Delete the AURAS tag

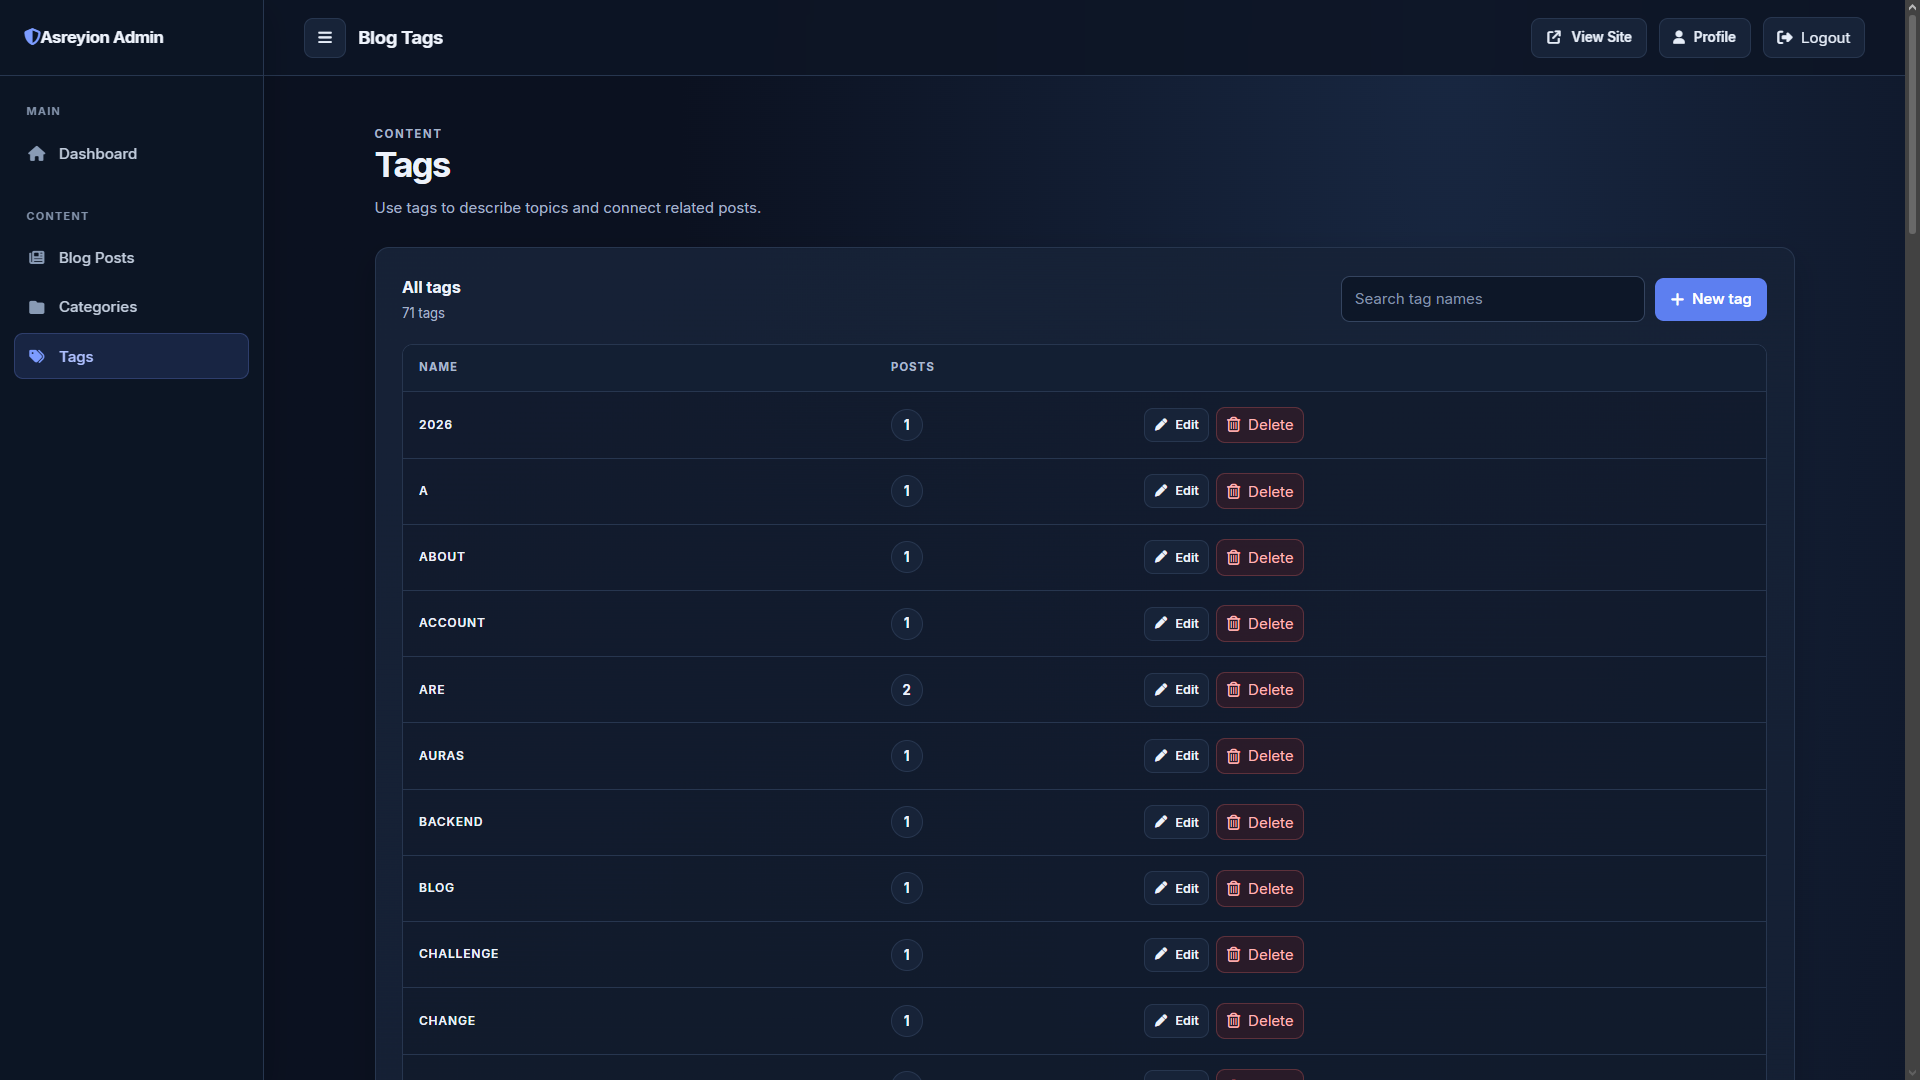[1259, 756]
